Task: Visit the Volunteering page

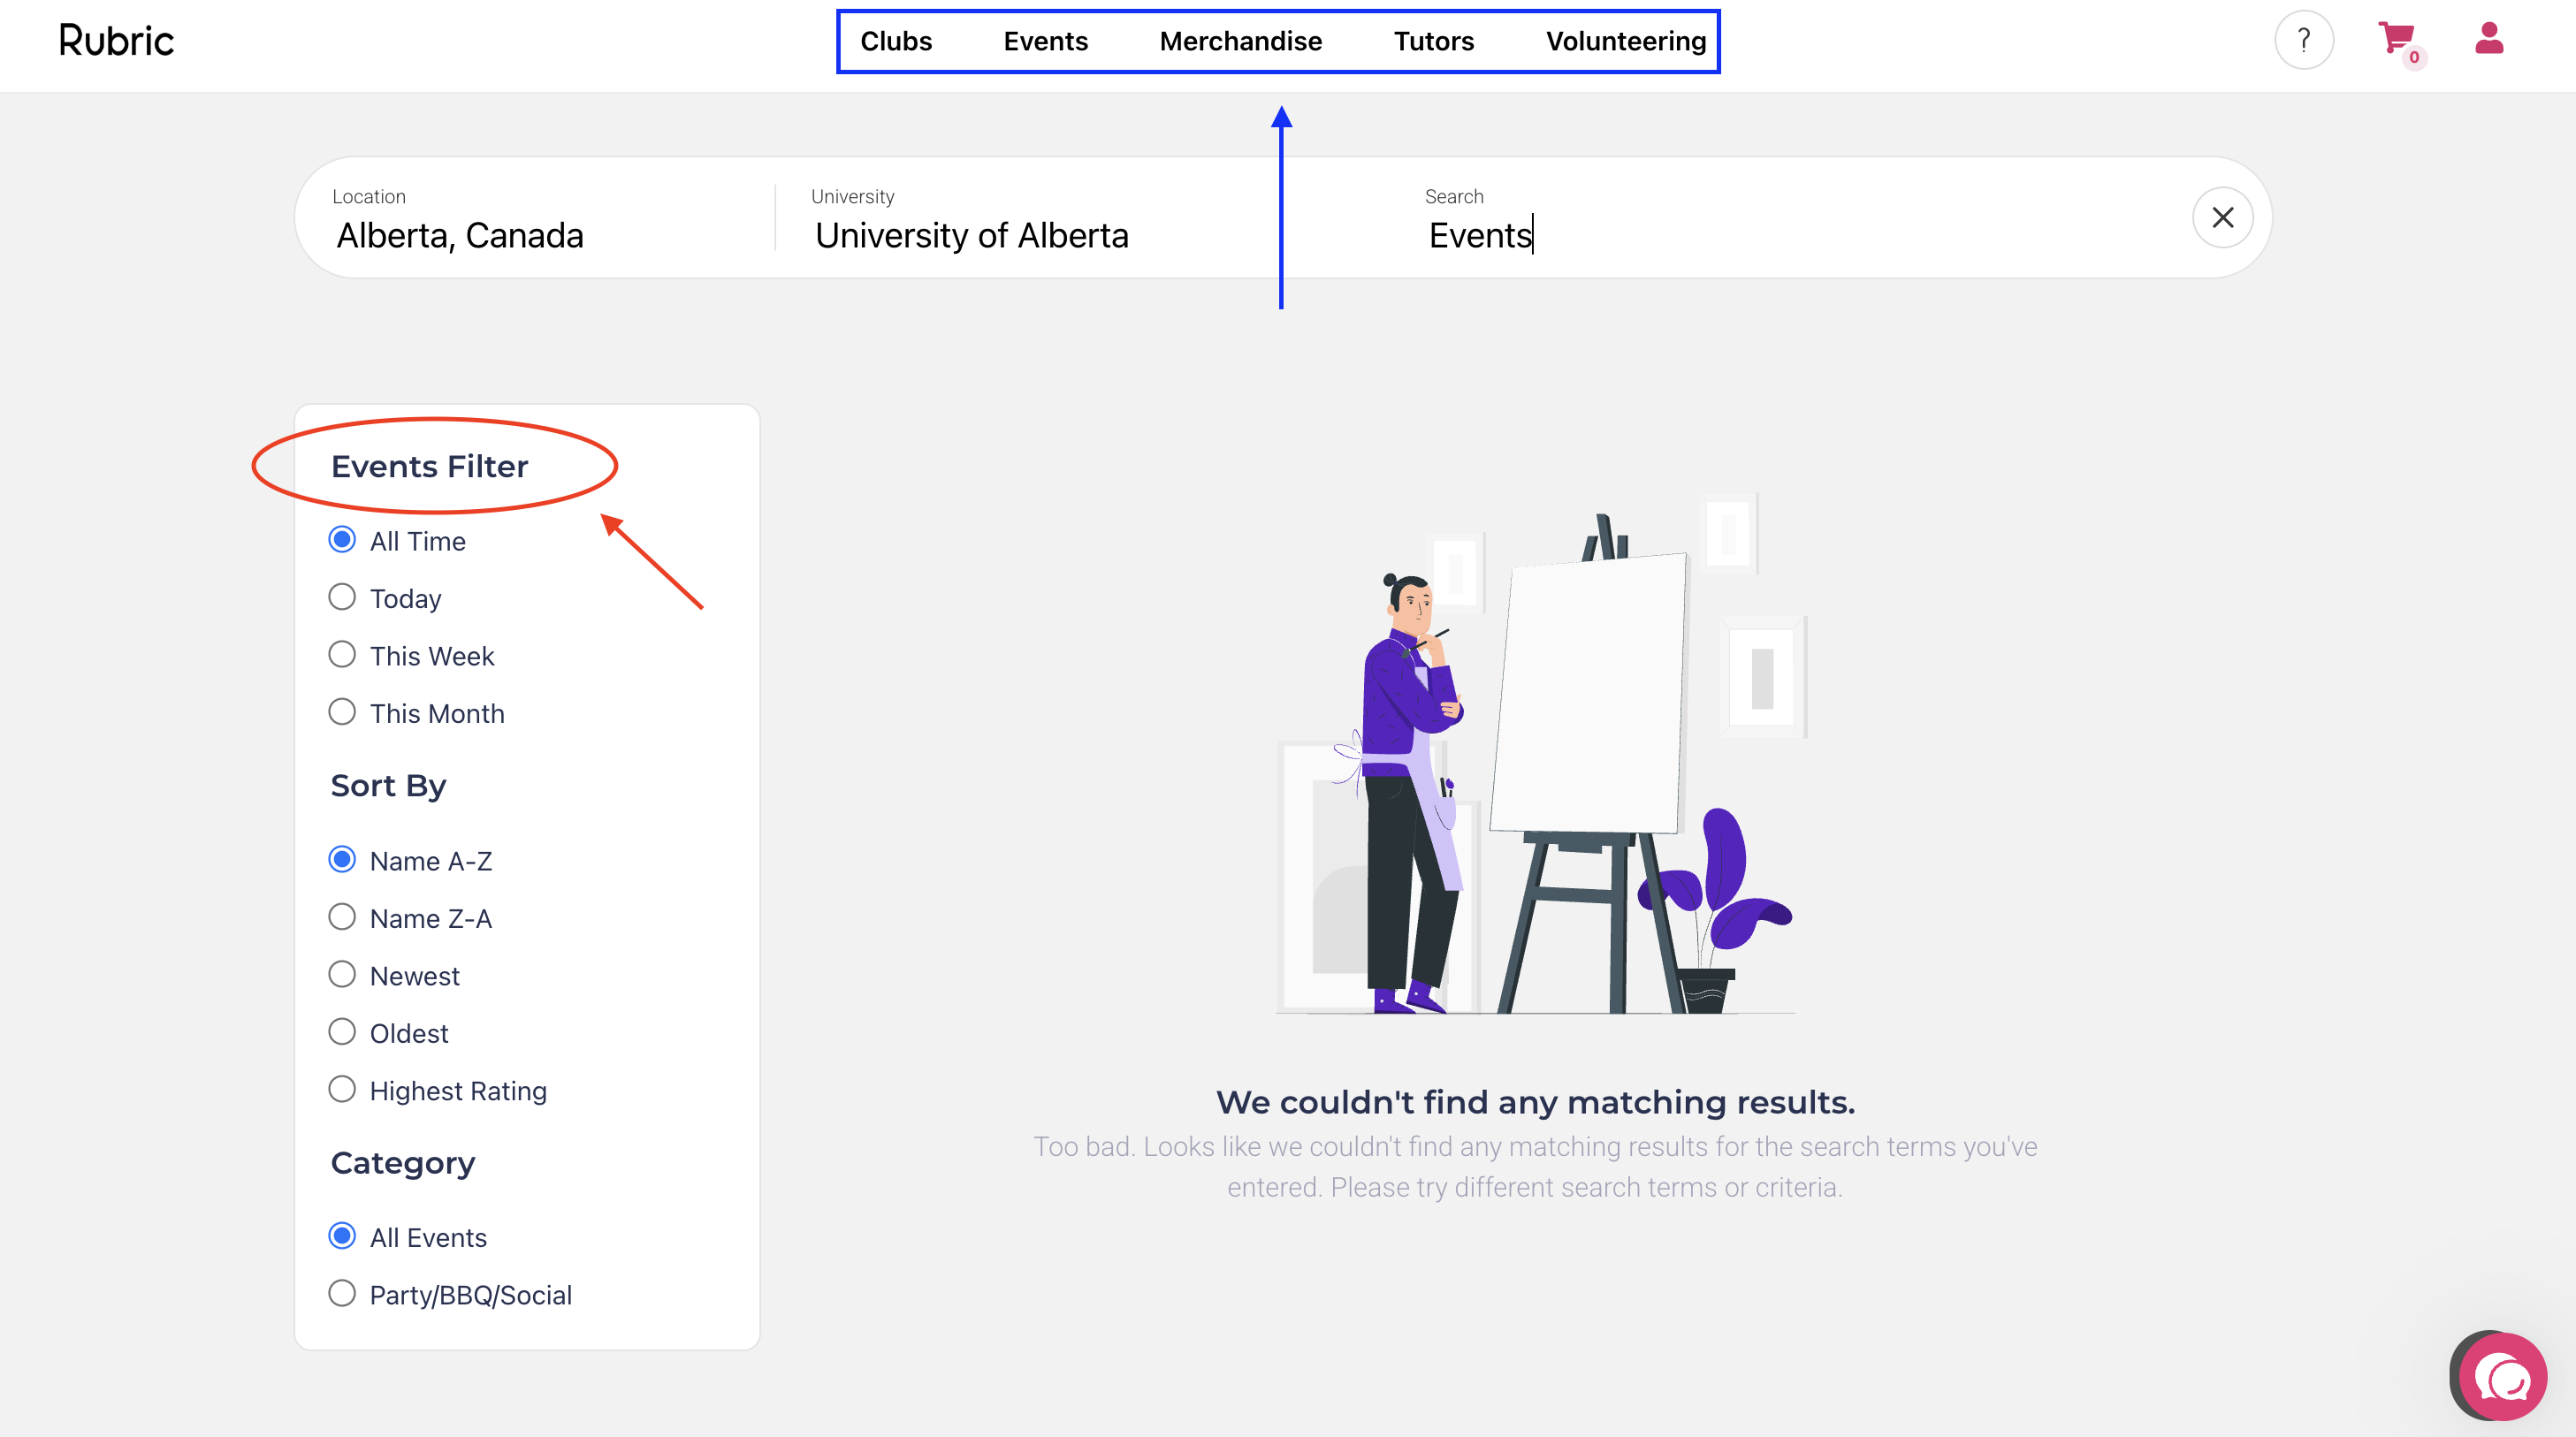Action: pyautogui.click(x=1625, y=42)
